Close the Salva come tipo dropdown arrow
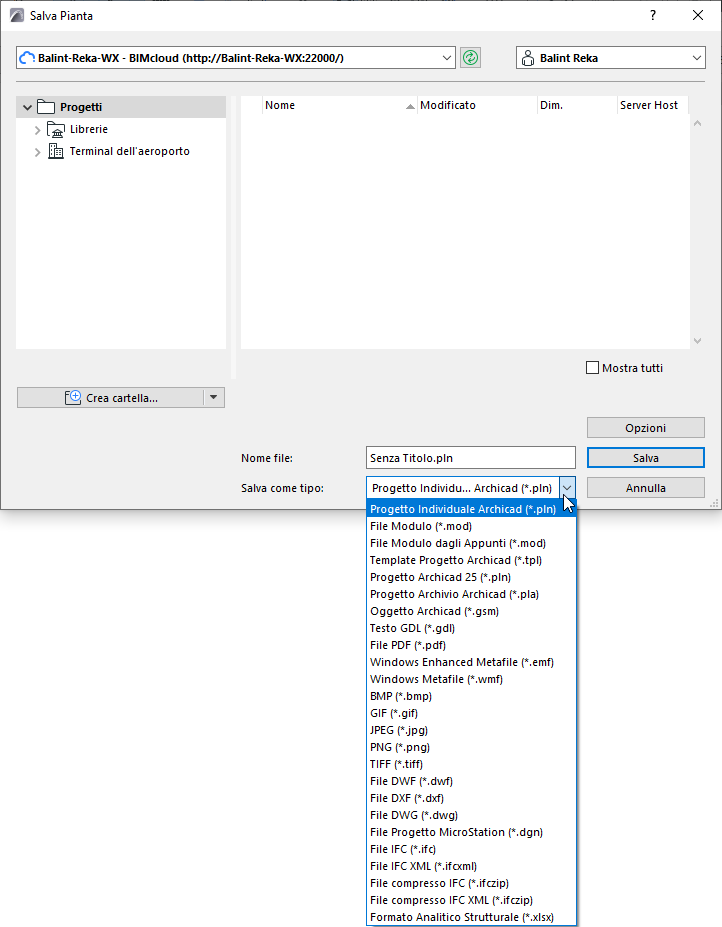722x927 pixels. coord(567,488)
